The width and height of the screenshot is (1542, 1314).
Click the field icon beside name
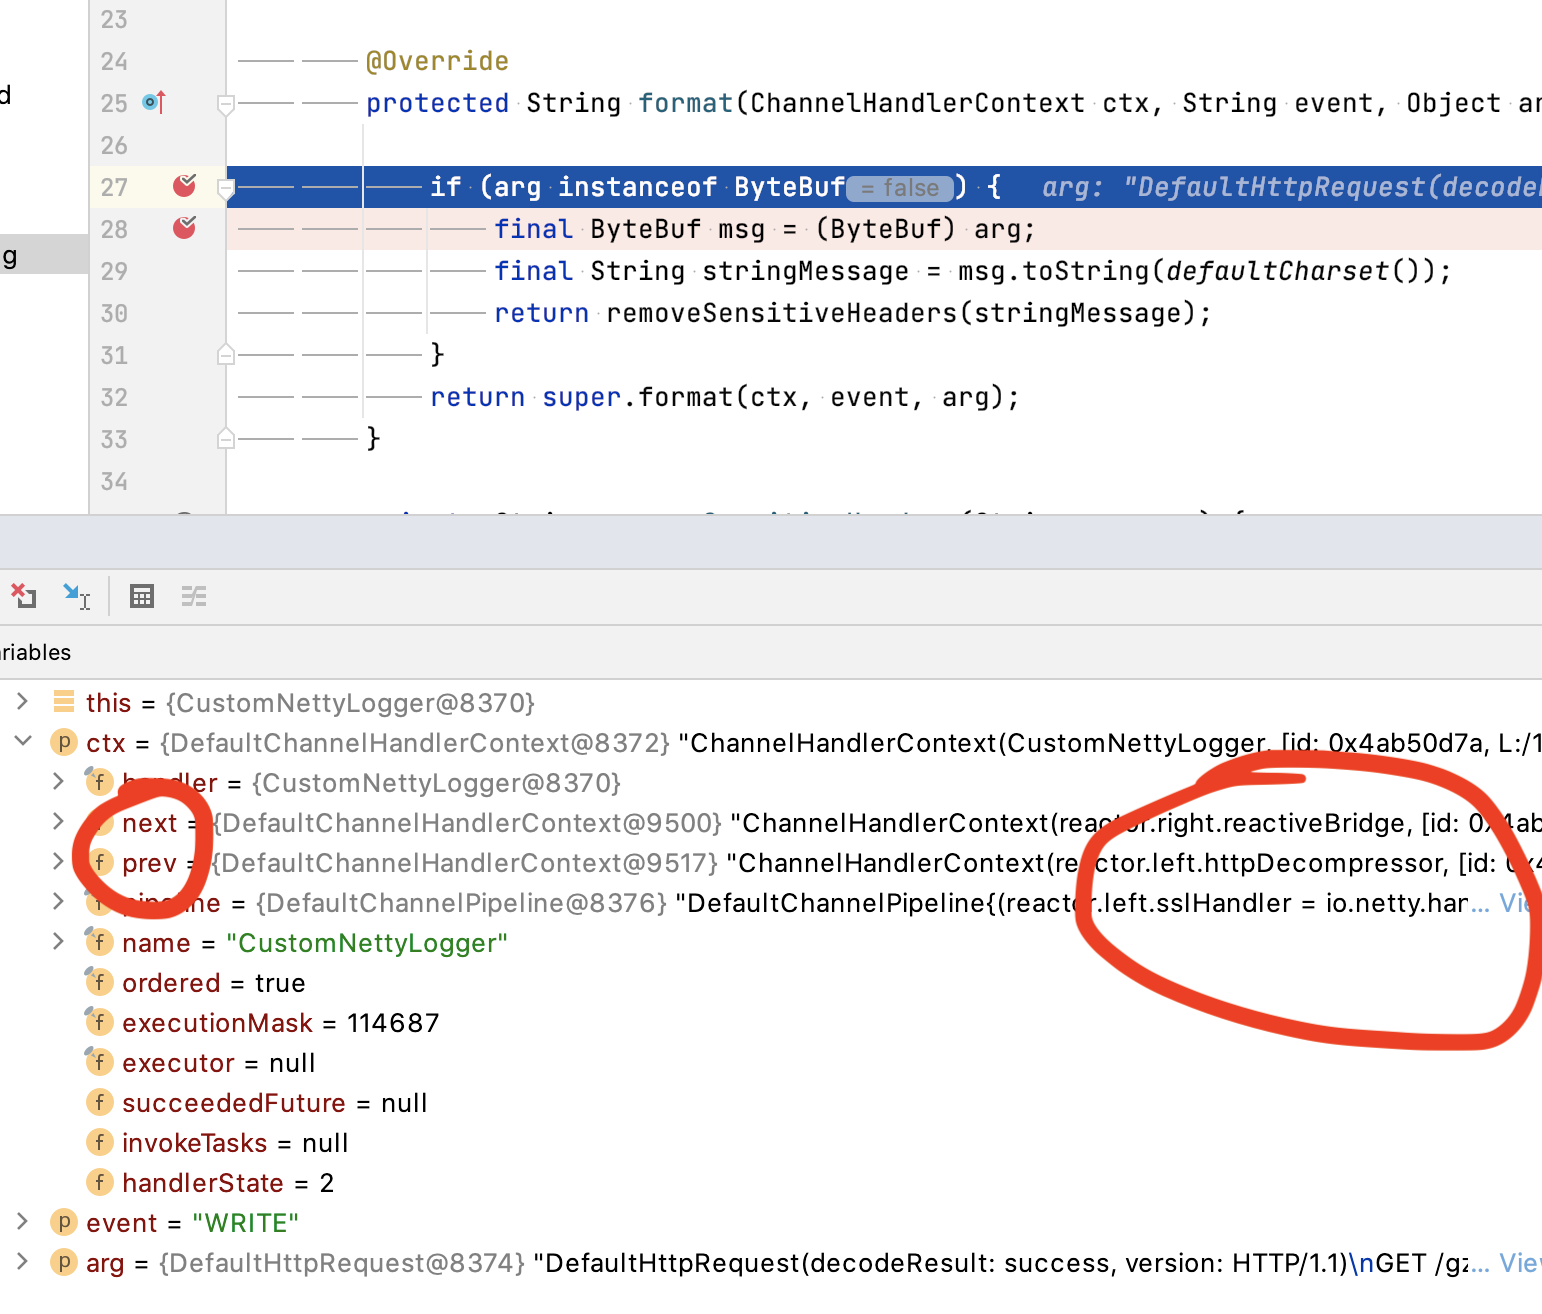click(x=98, y=941)
